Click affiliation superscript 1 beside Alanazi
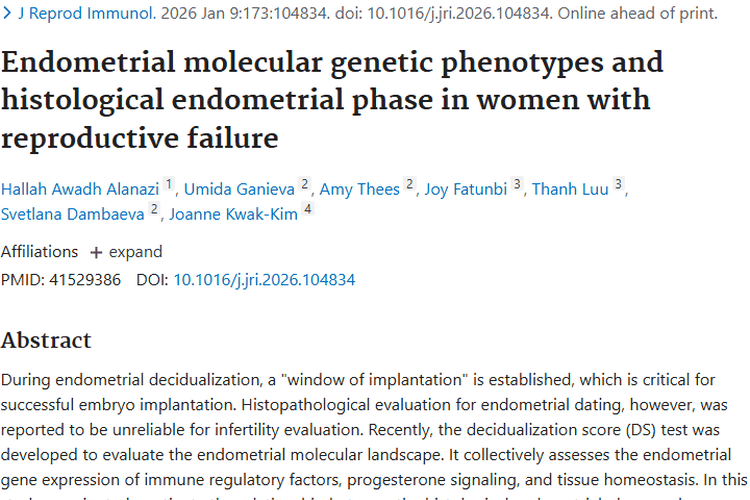Screen dimensions: 750x500 169,185
